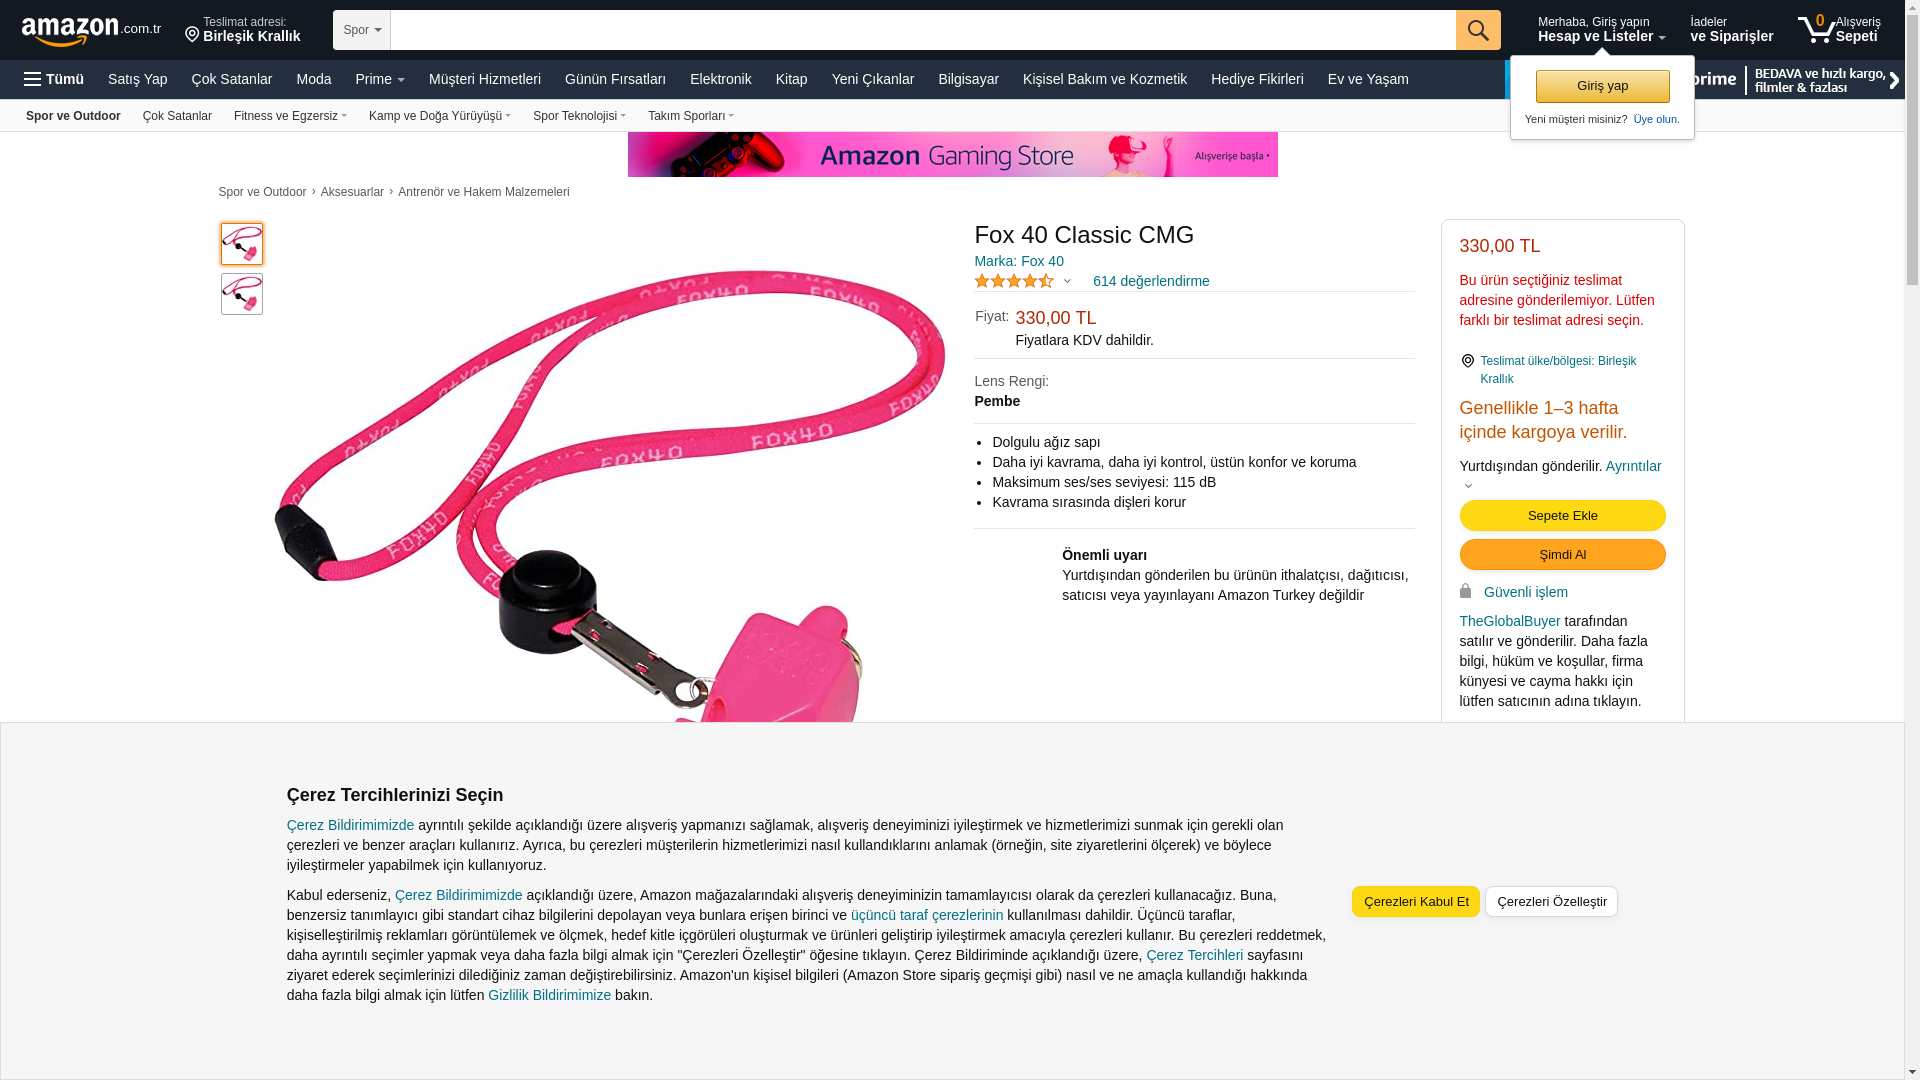
Task: Click the star rating icons
Action: tap(1014, 281)
